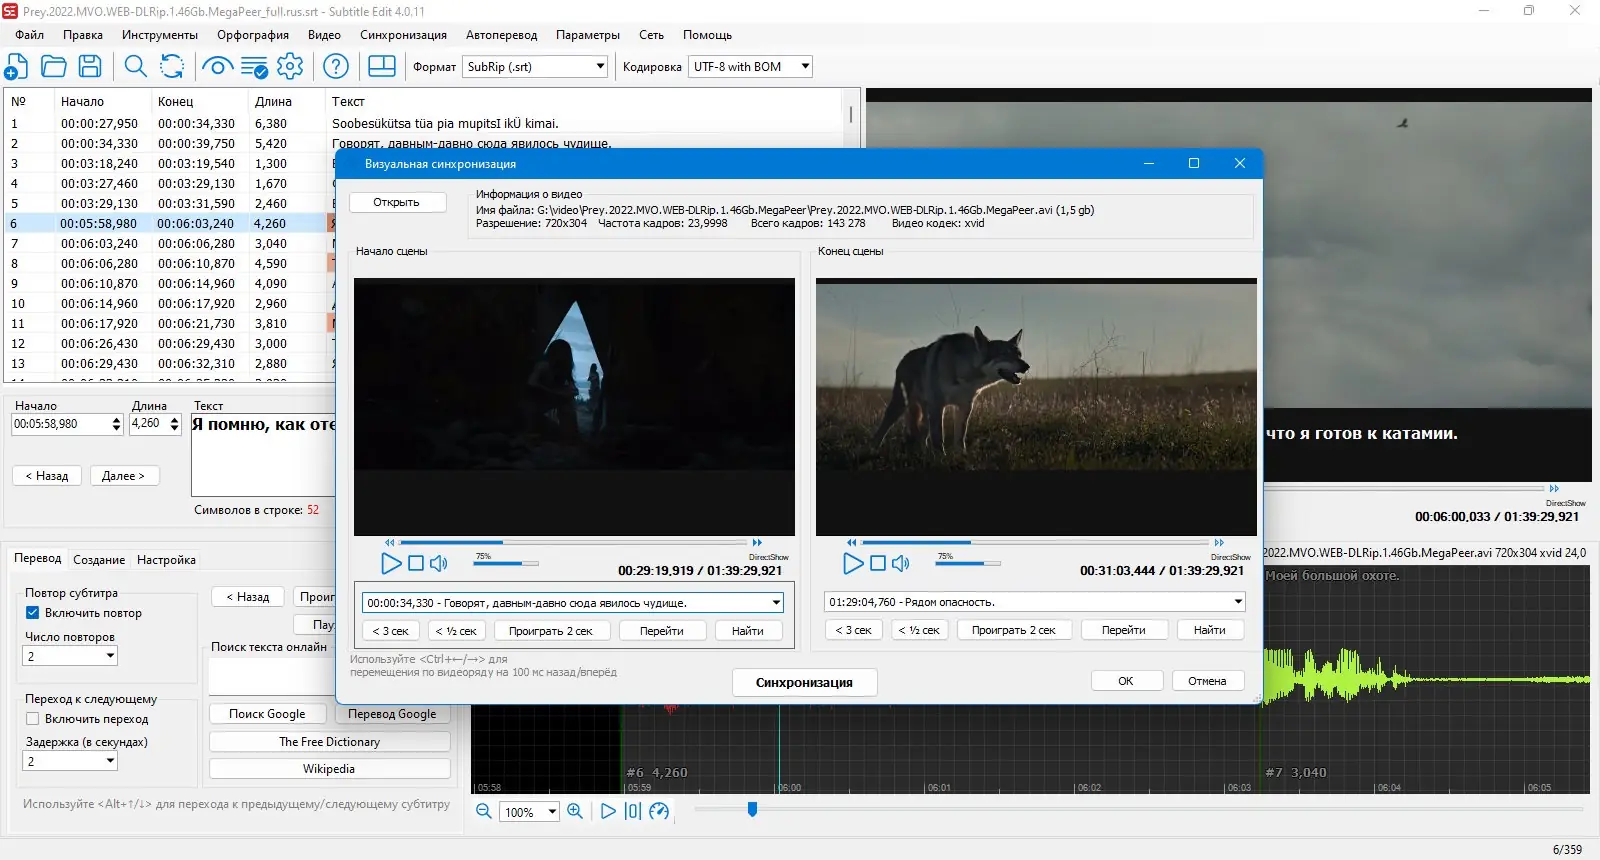Confirm the dialog with OK
The image size is (1600, 860).
point(1126,681)
